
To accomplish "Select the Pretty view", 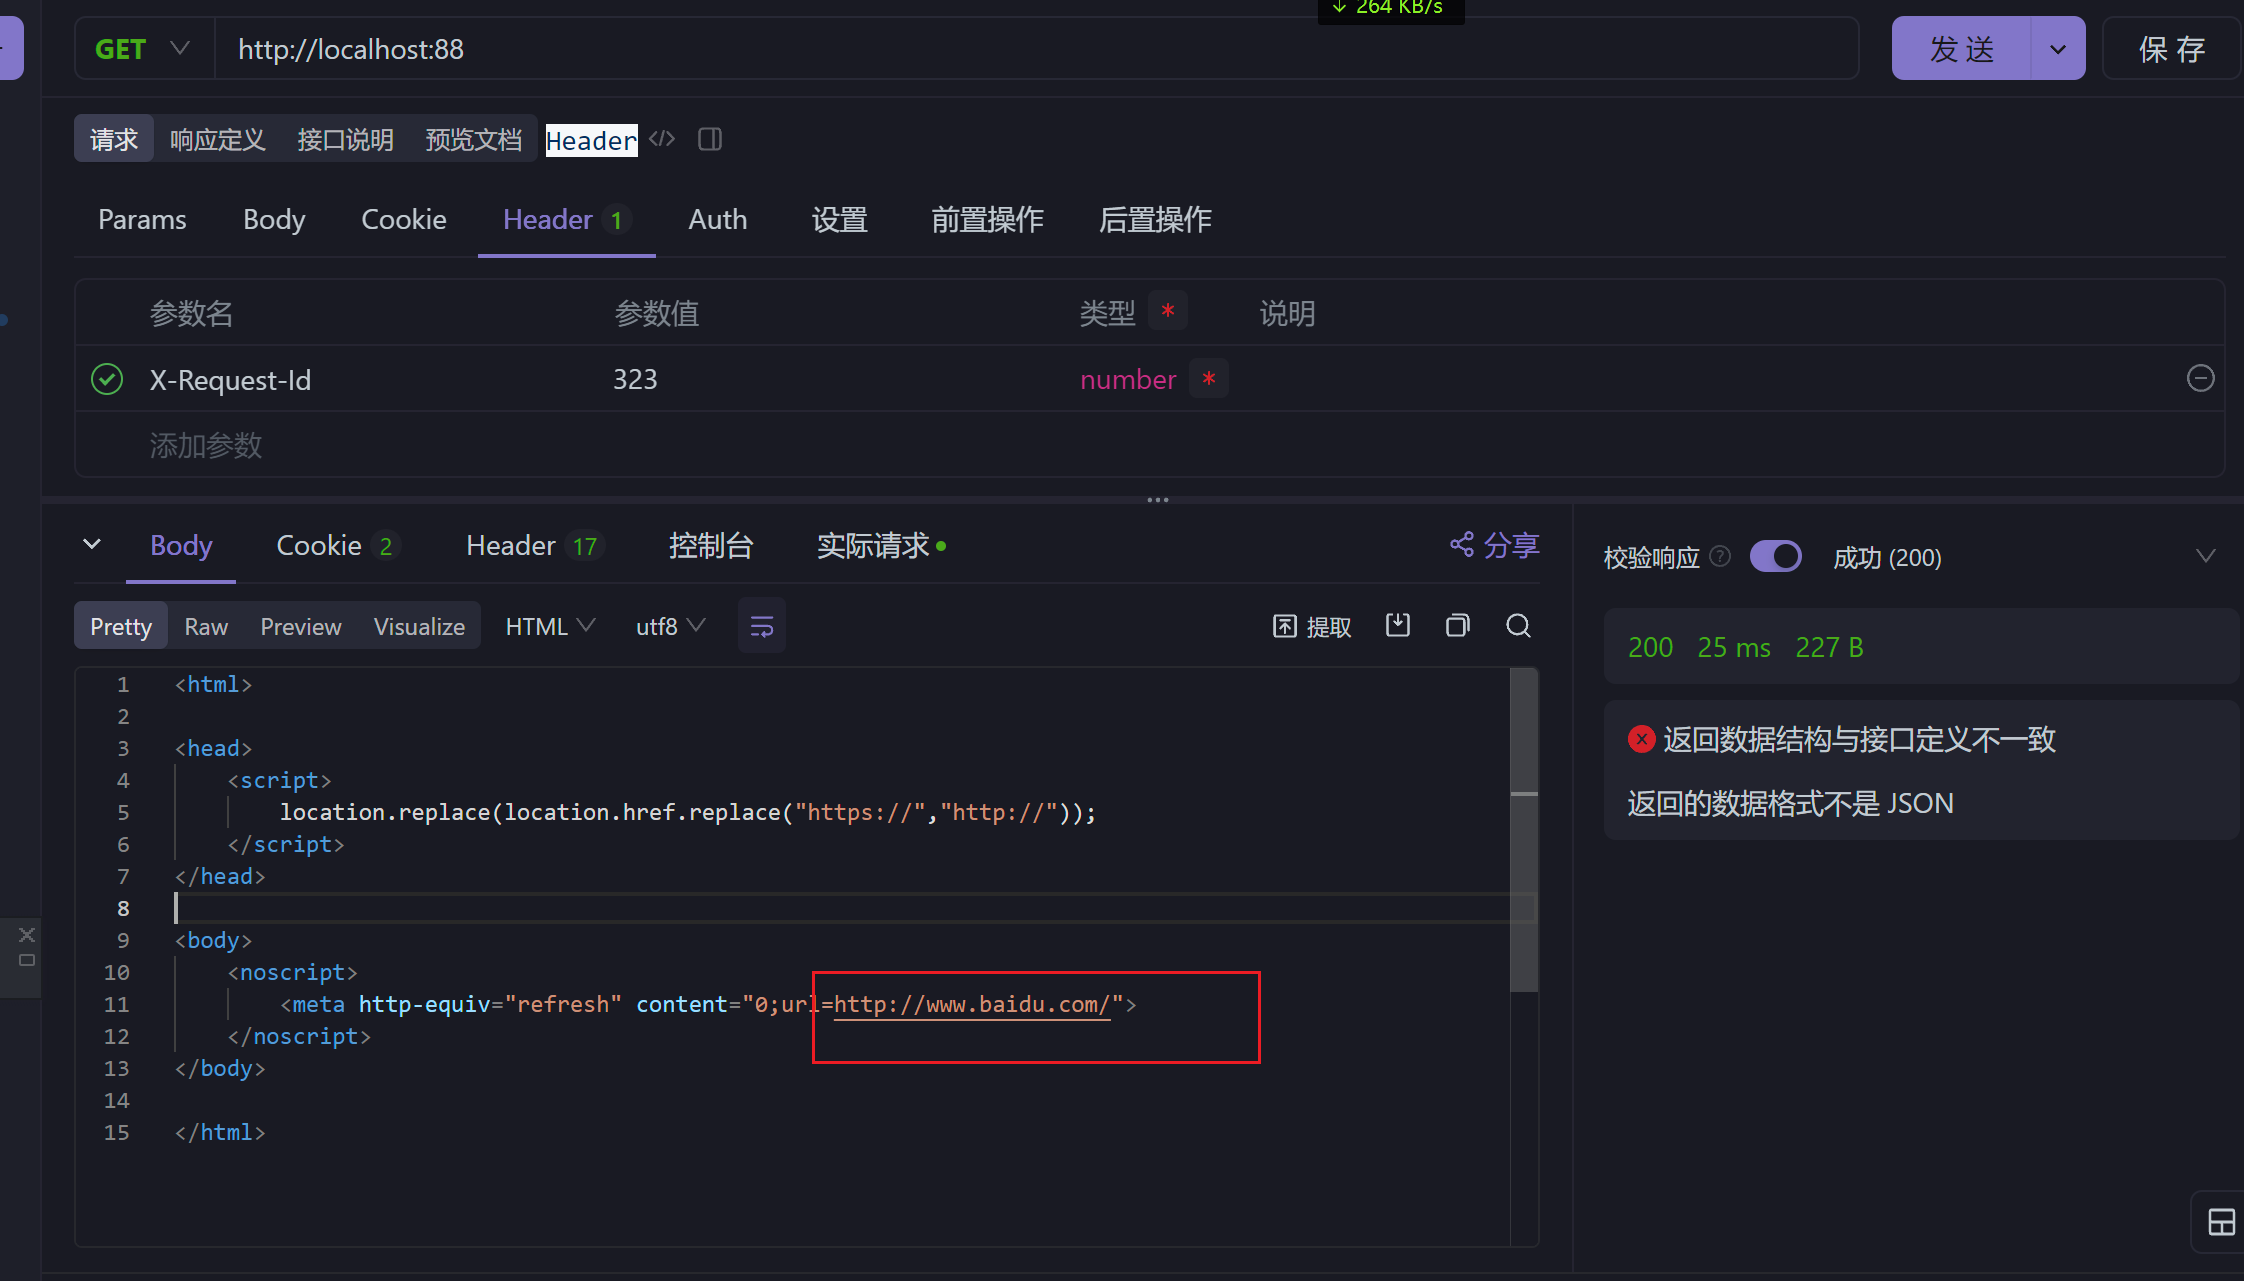I will 121,626.
